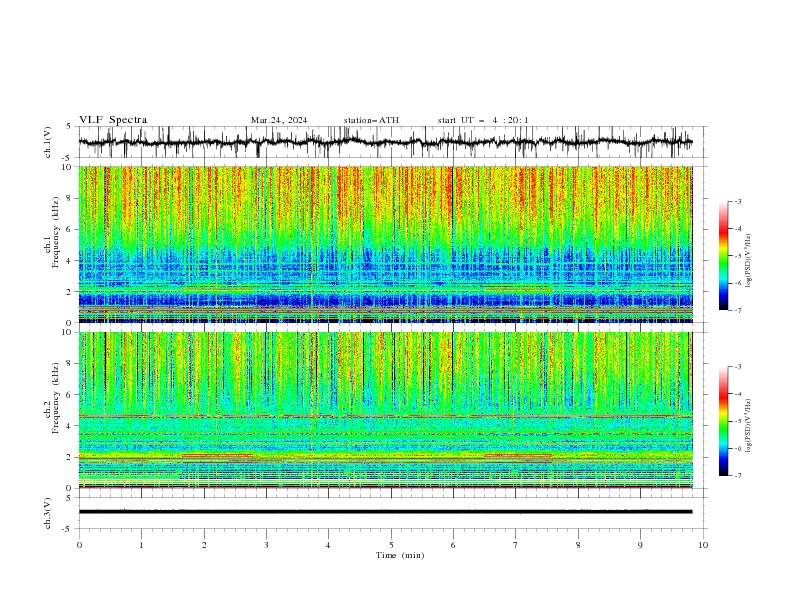Click the "-7" label on ch.2 colorbar
Viewport: 792px width, 612px height.
pos(737,476)
